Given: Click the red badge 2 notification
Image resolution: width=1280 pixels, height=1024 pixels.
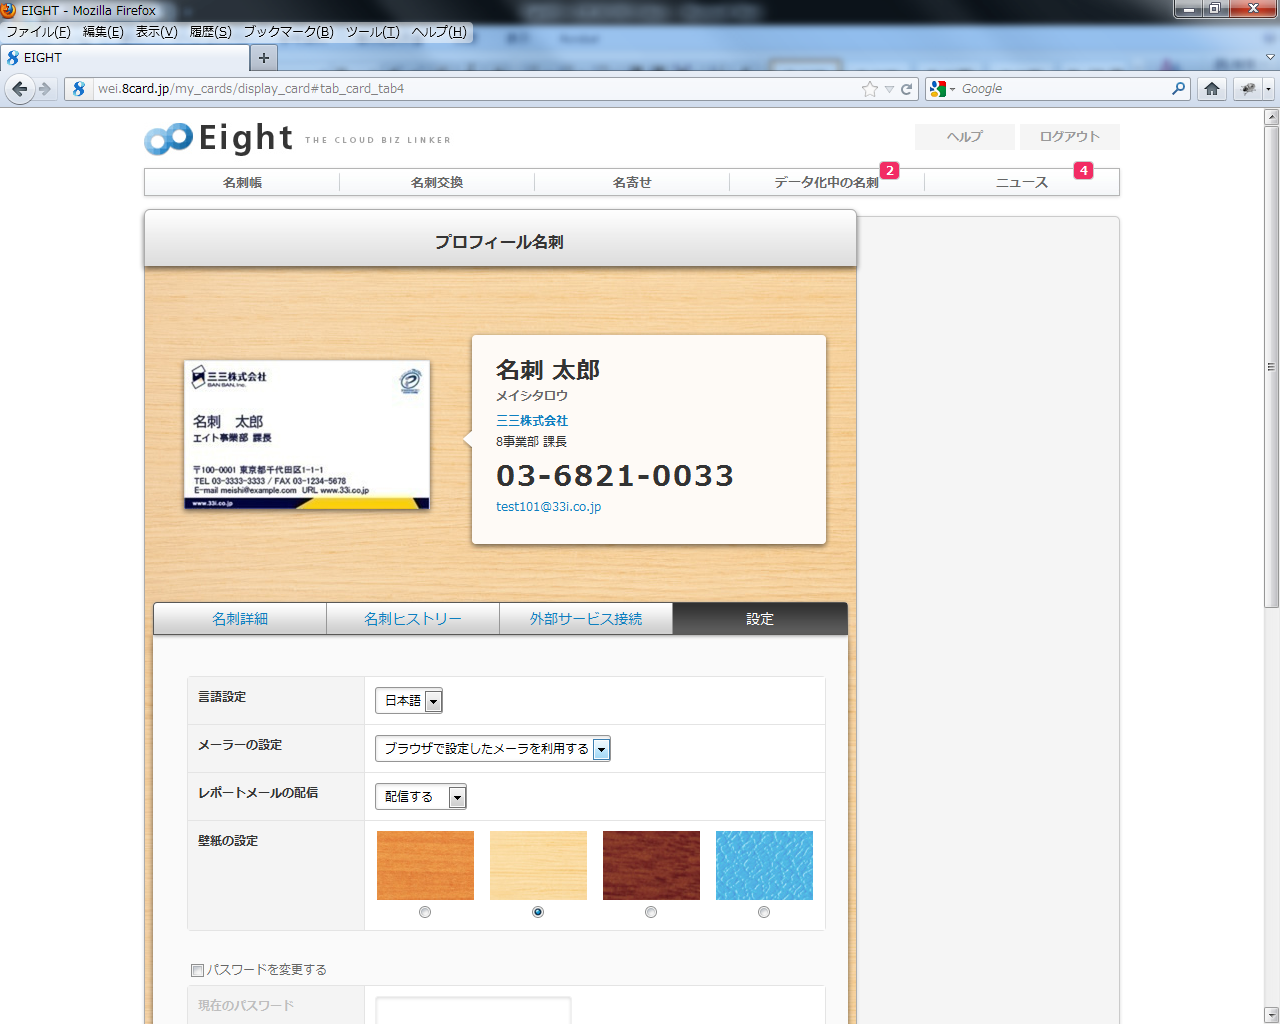Looking at the screenshot, I should (x=890, y=171).
